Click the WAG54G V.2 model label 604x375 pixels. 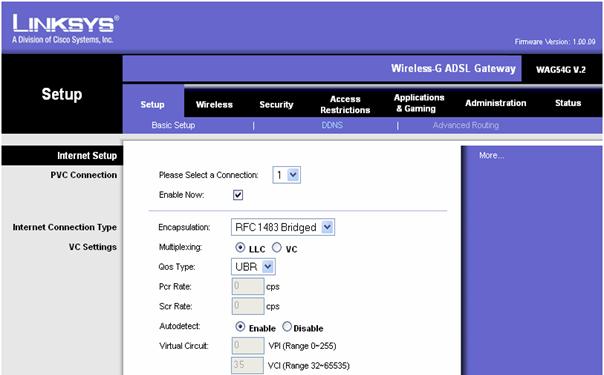click(561, 70)
